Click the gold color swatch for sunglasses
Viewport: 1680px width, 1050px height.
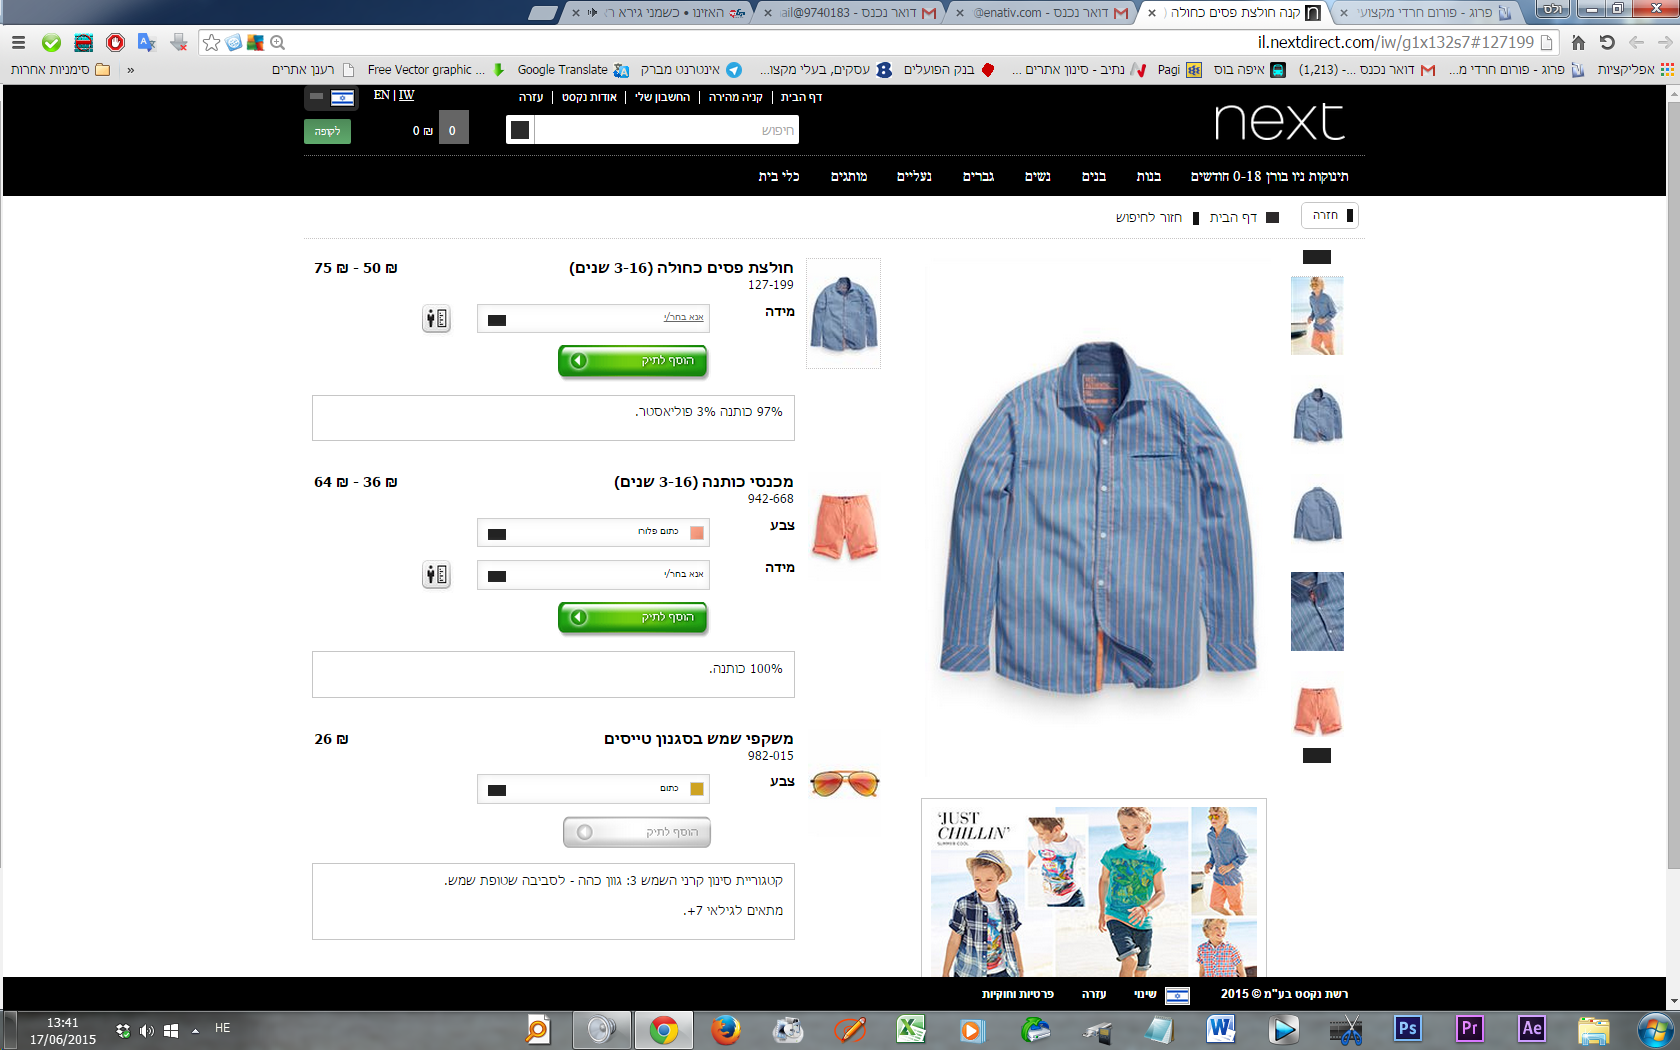[697, 789]
